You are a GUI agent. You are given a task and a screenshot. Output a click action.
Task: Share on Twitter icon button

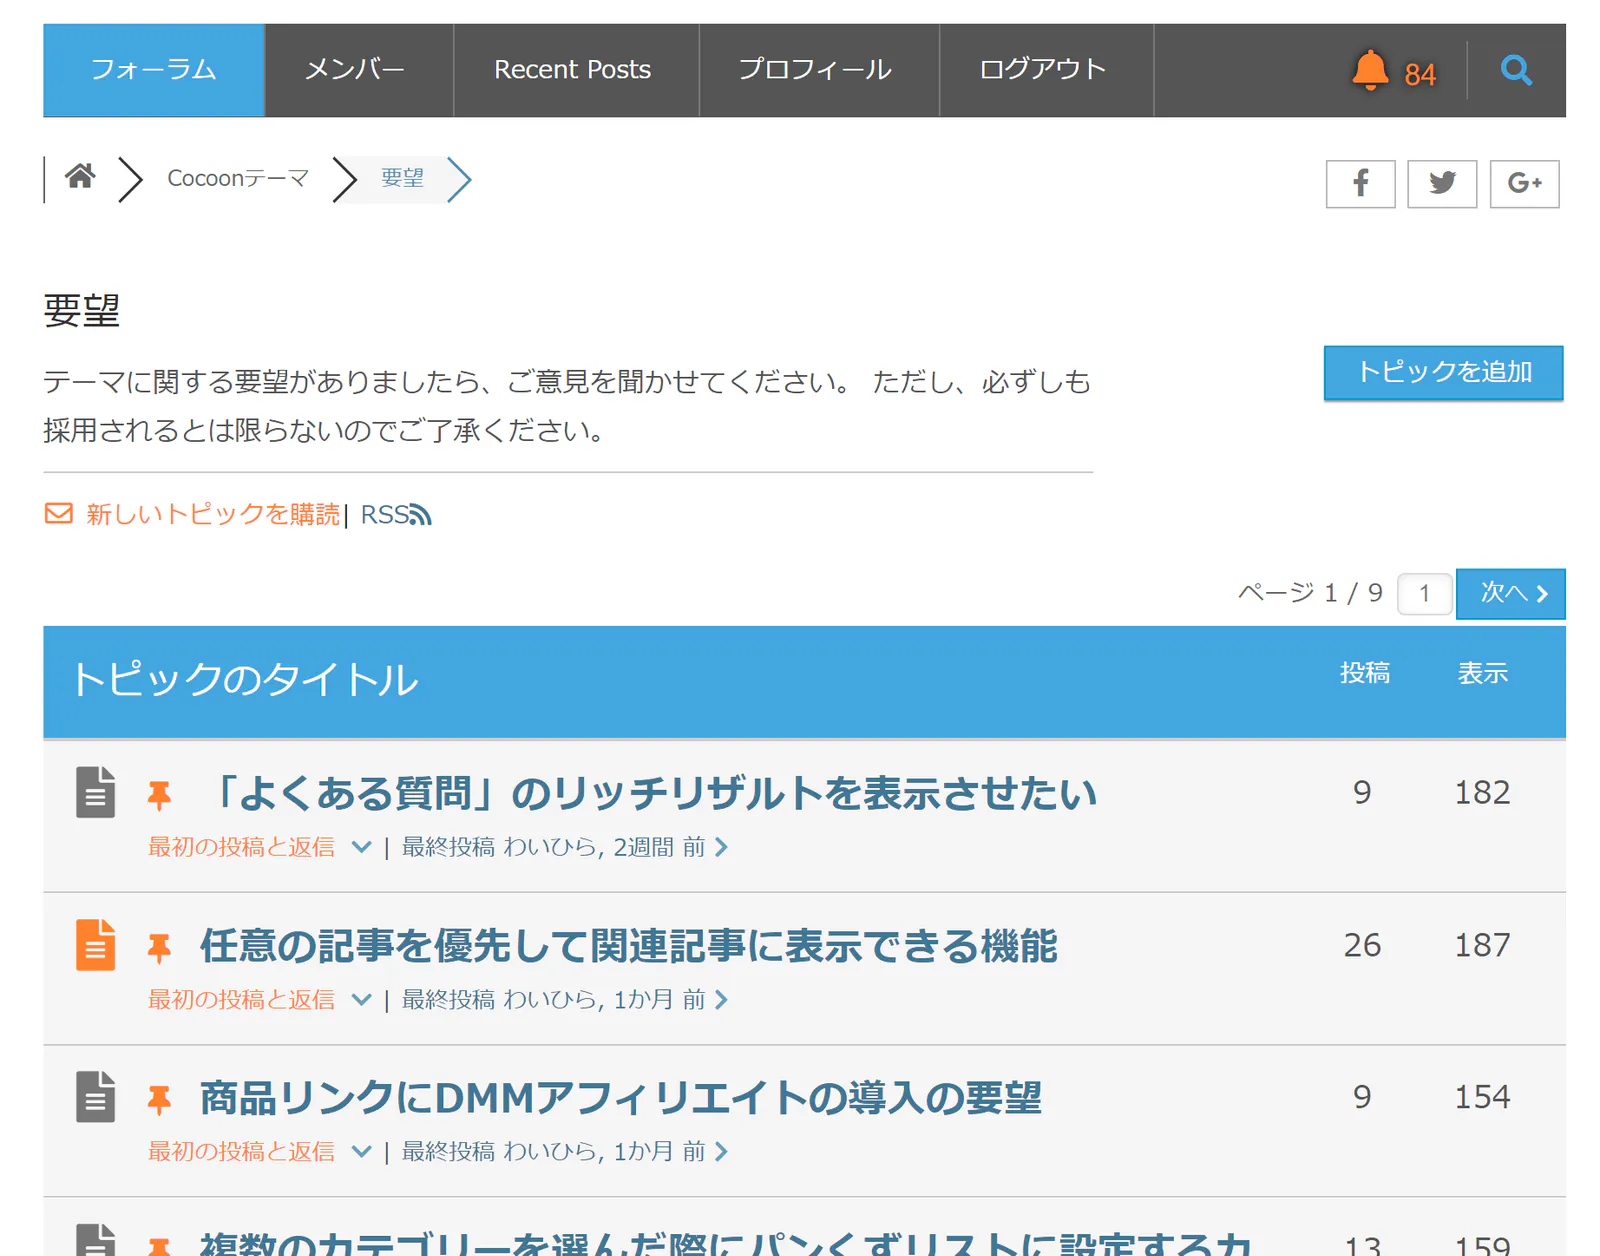point(1442,184)
